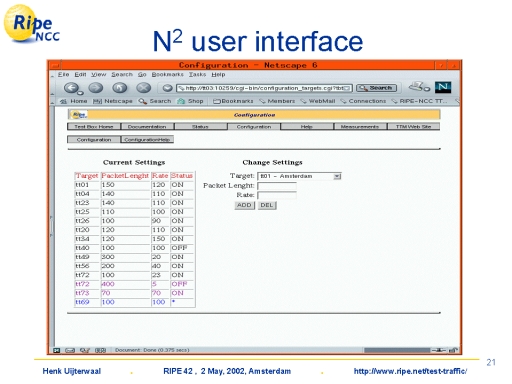Open the File menu

click(x=63, y=74)
